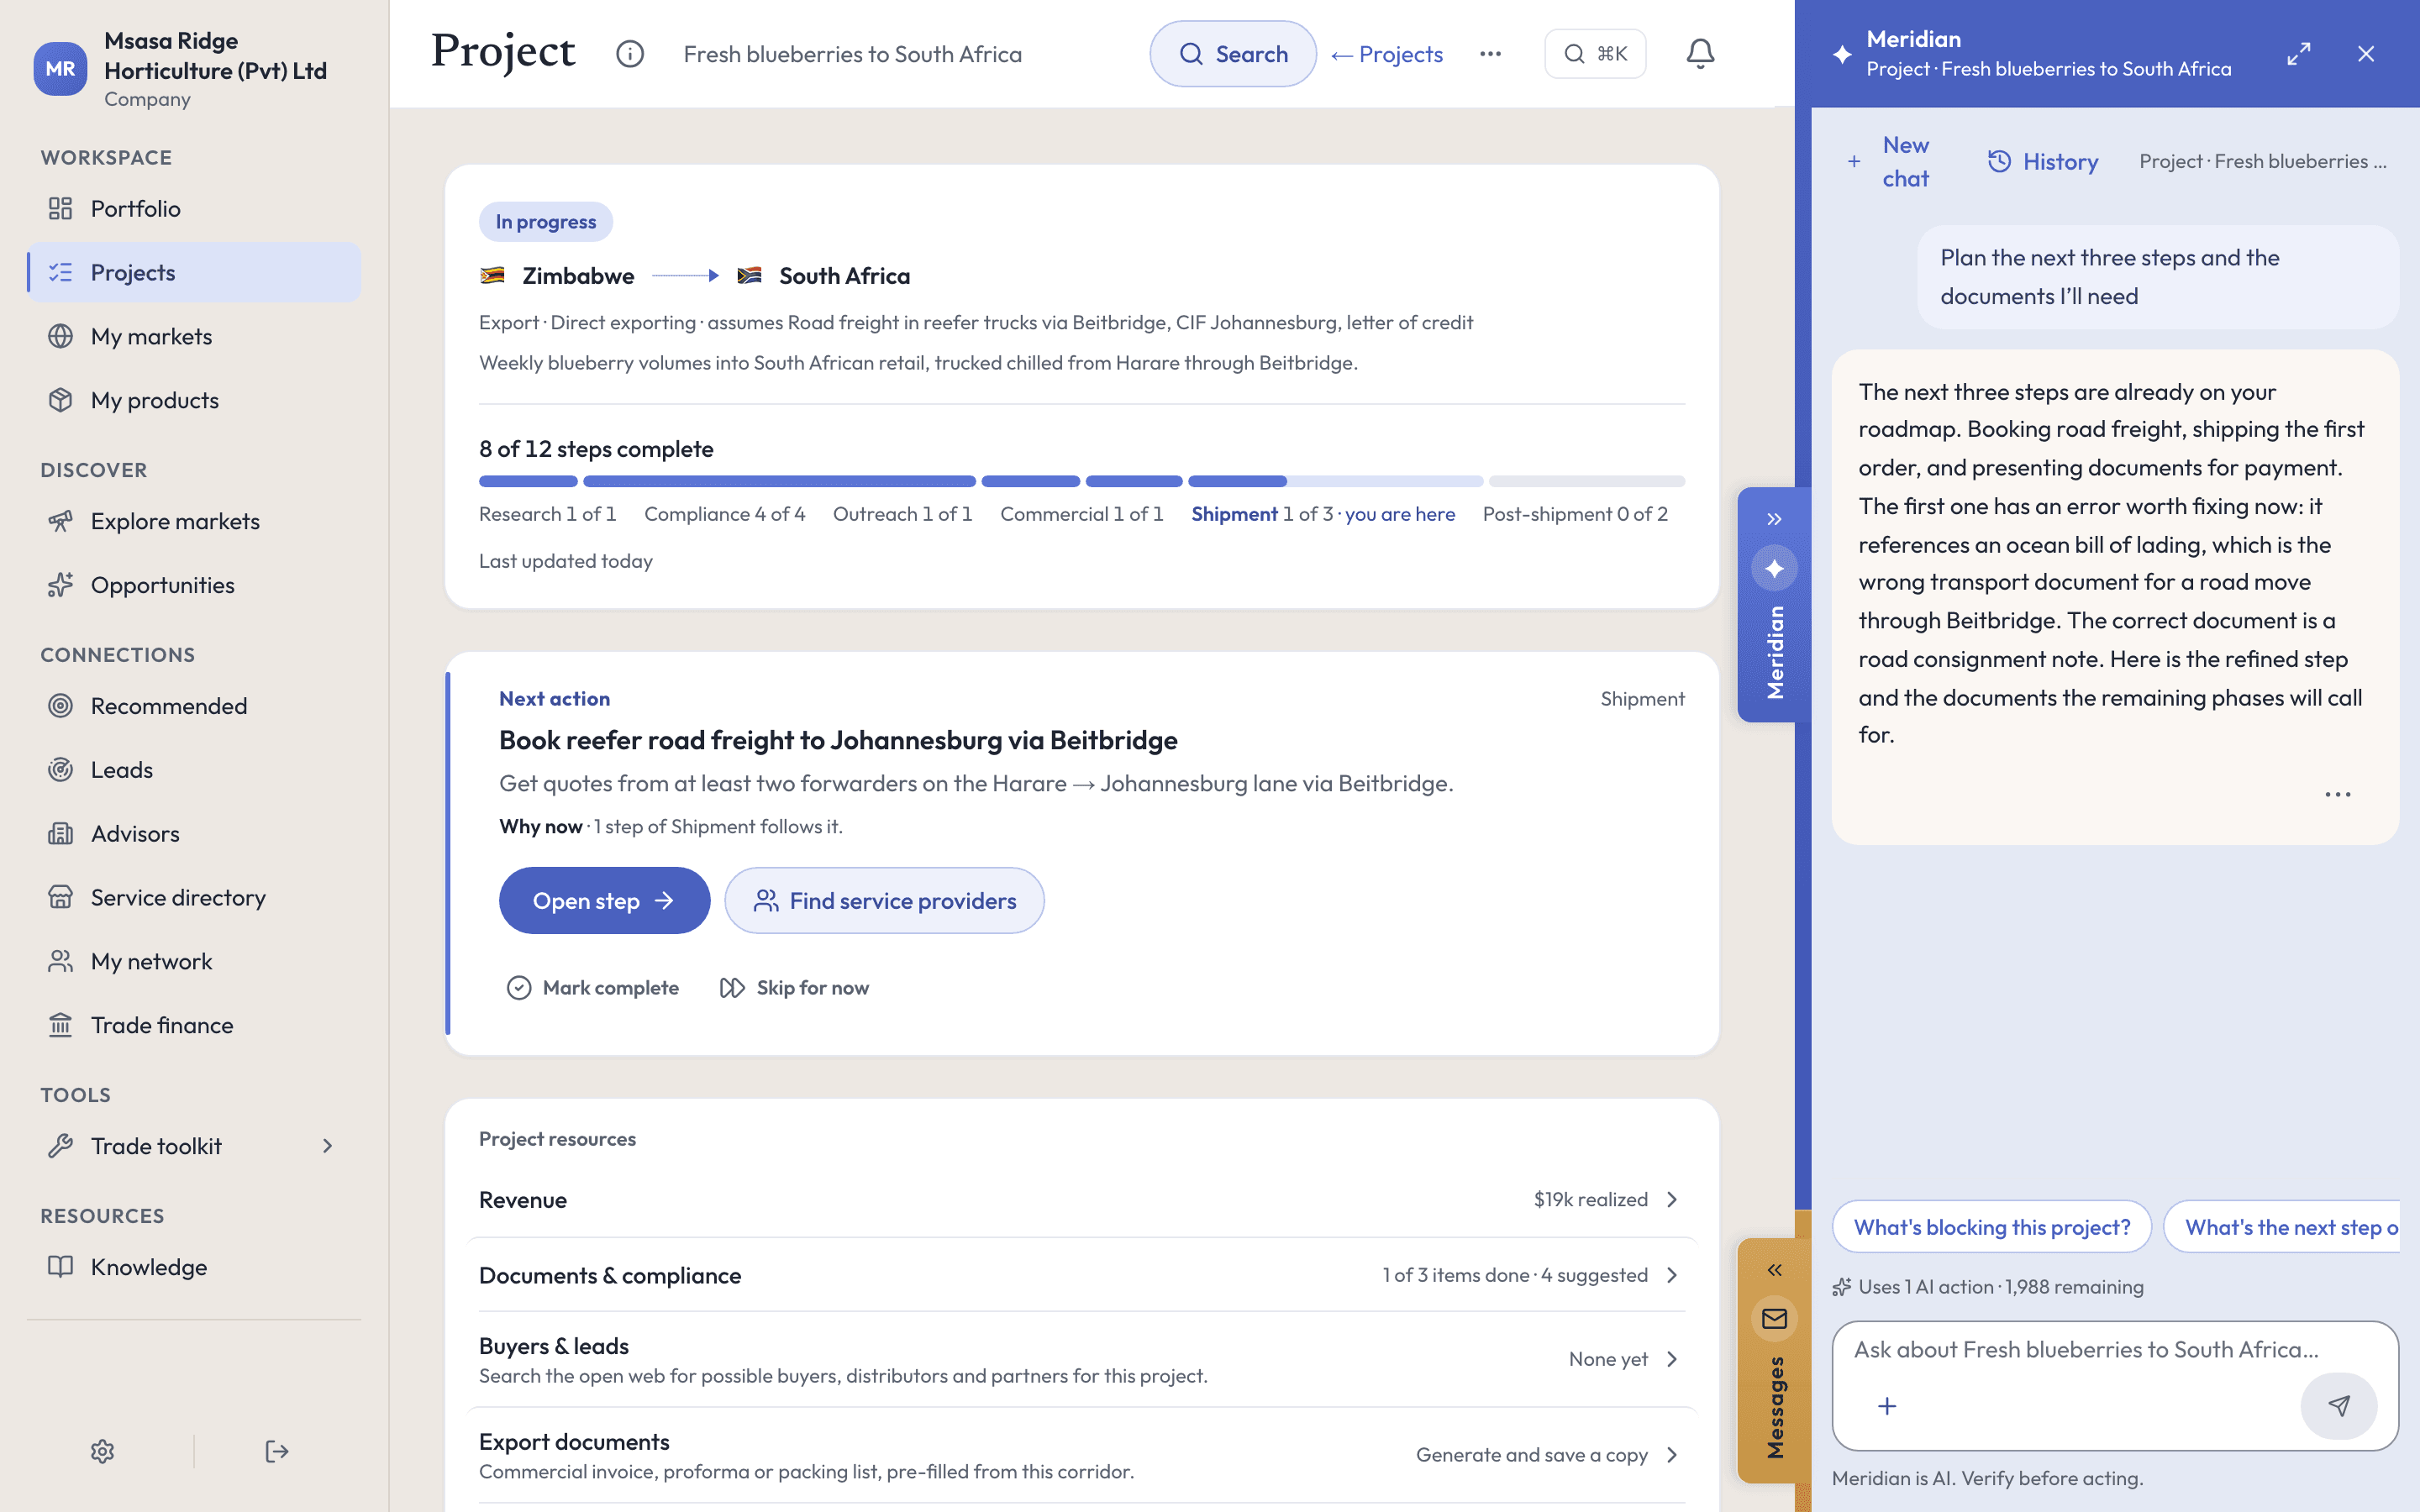Image resolution: width=2420 pixels, height=1512 pixels.
Task: Expand Documents & compliance row
Action: tap(1081, 1275)
